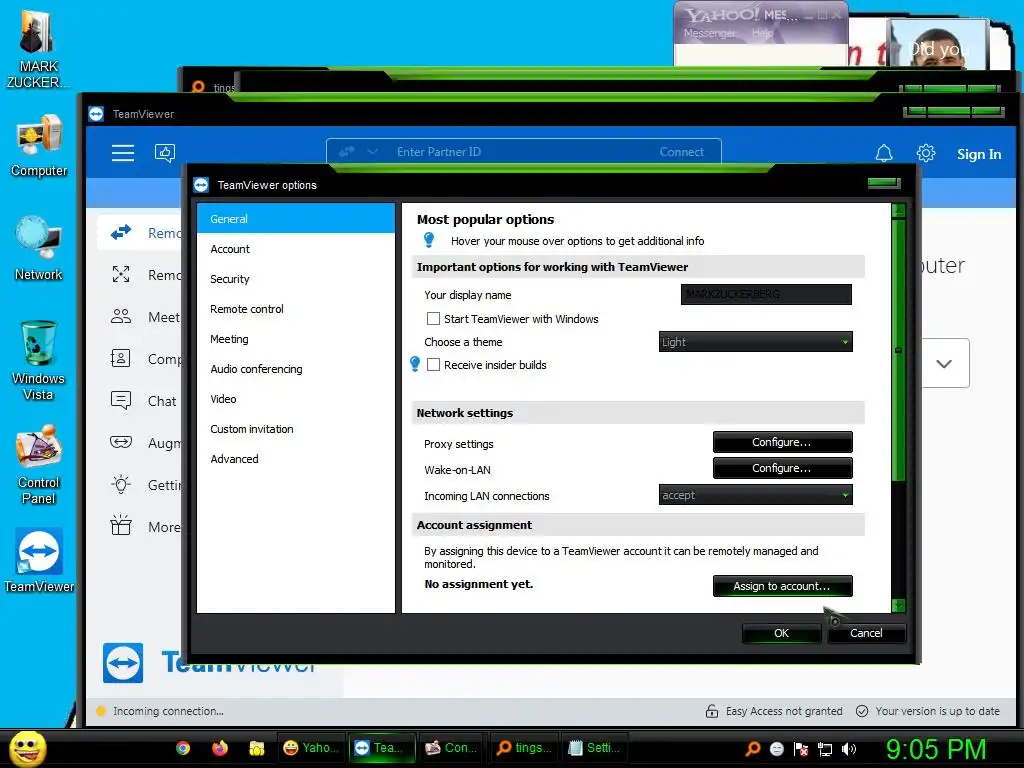Click the Connect button in the partner bar
The width and height of the screenshot is (1024, 768).
click(x=681, y=152)
